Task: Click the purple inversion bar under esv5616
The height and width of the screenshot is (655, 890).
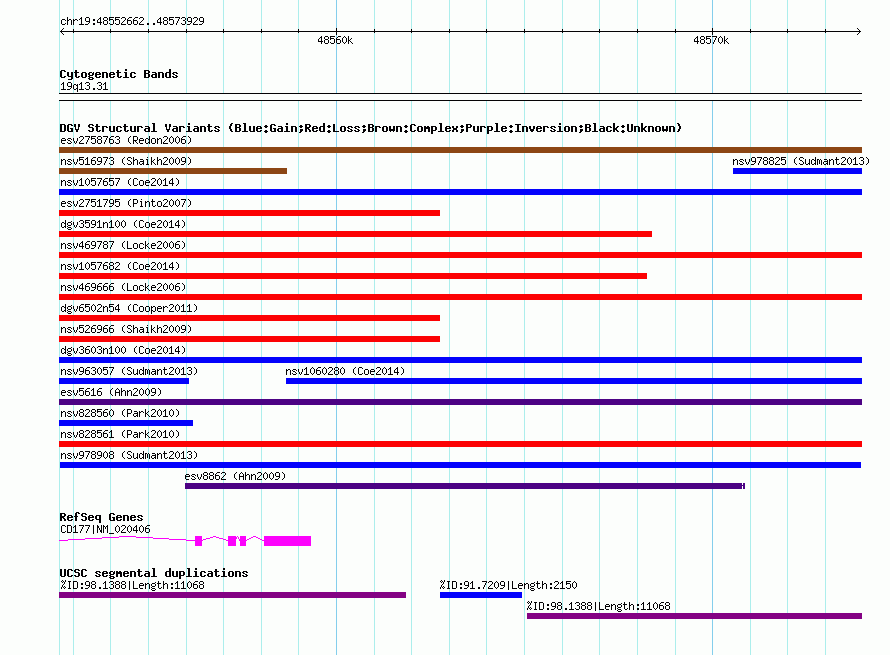Action: click(x=460, y=402)
